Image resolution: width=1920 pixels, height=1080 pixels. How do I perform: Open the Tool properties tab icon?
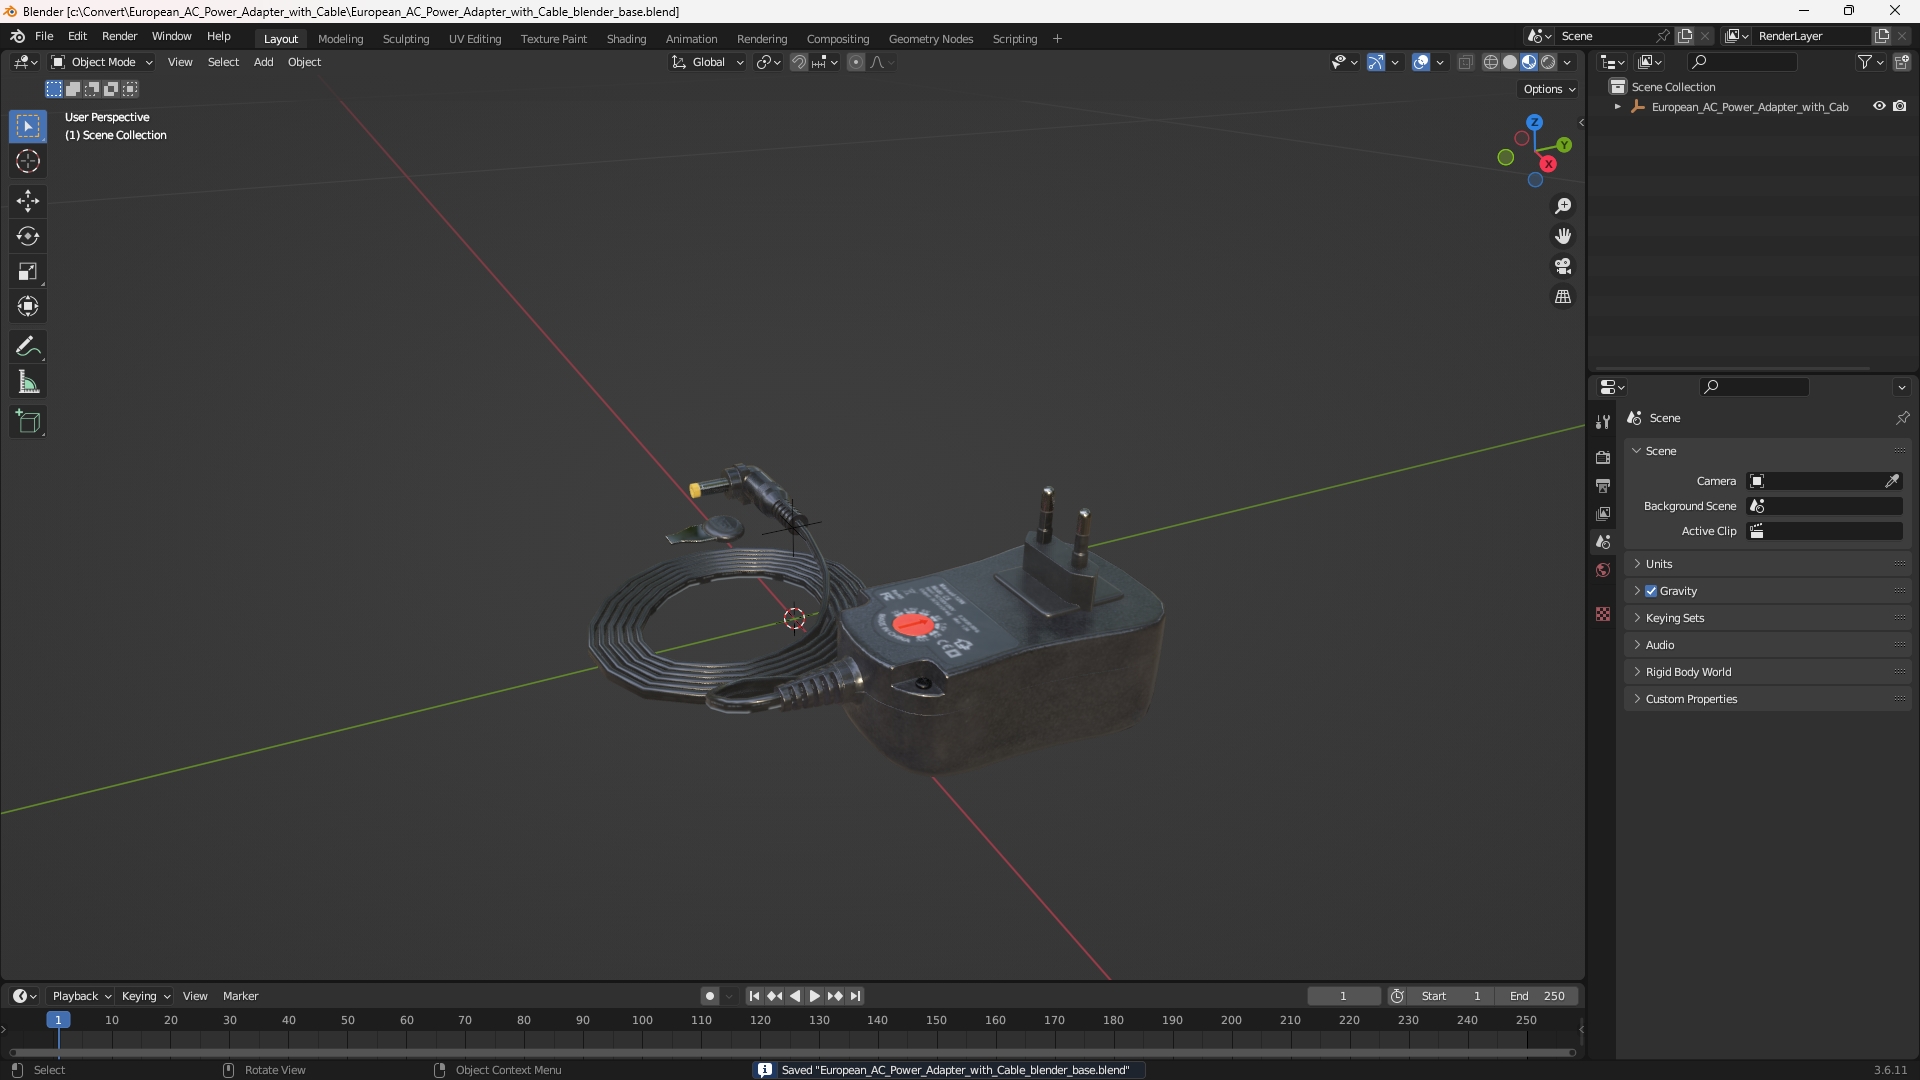1603,422
